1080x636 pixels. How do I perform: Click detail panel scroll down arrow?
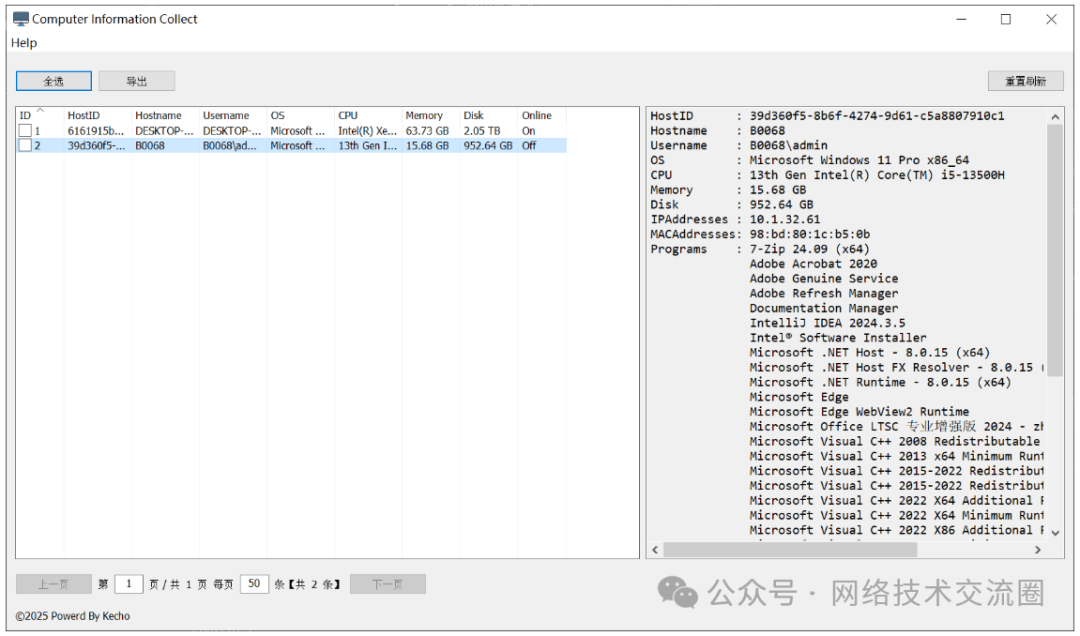(1055, 533)
